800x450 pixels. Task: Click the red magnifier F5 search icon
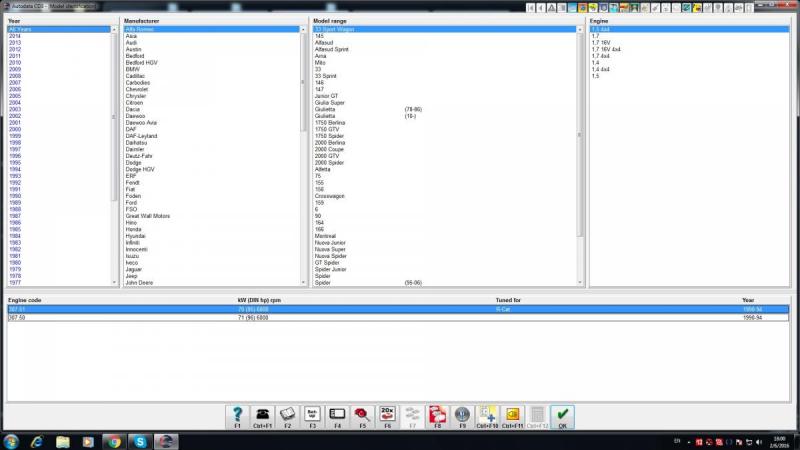pos(362,417)
